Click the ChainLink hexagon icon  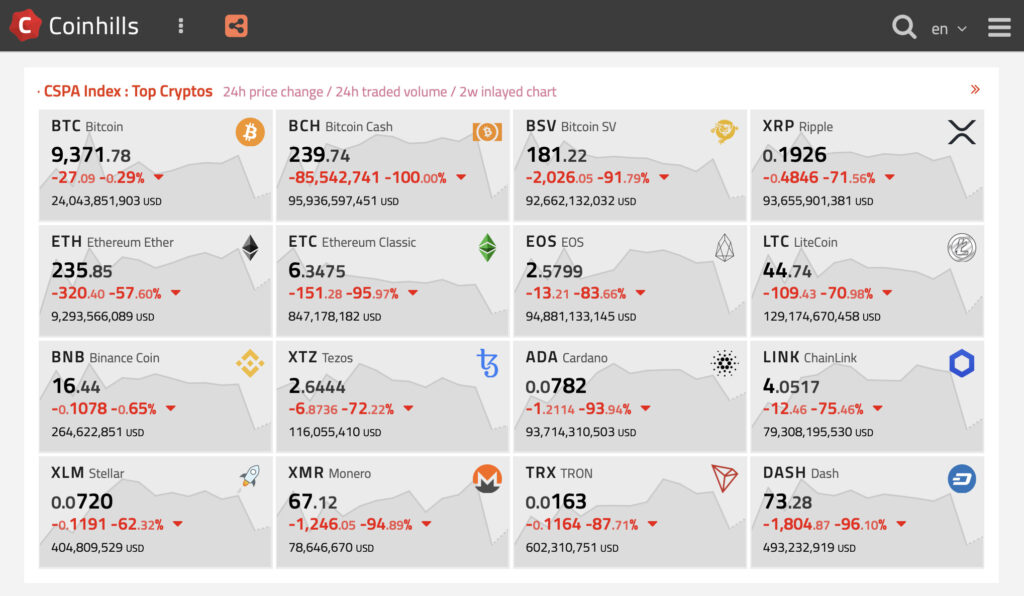click(x=961, y=363)
